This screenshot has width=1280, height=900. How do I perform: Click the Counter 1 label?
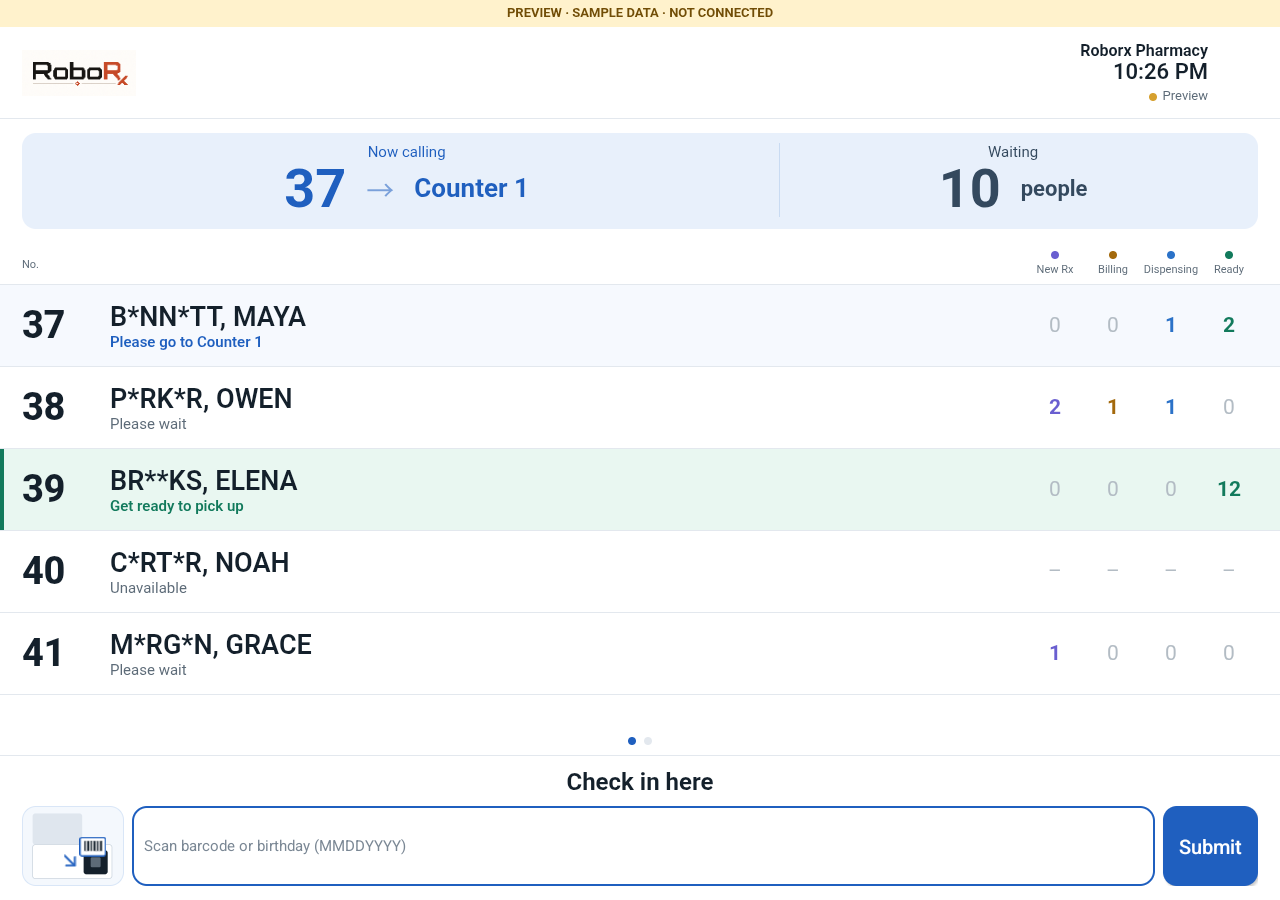click(x=471, y=188)
